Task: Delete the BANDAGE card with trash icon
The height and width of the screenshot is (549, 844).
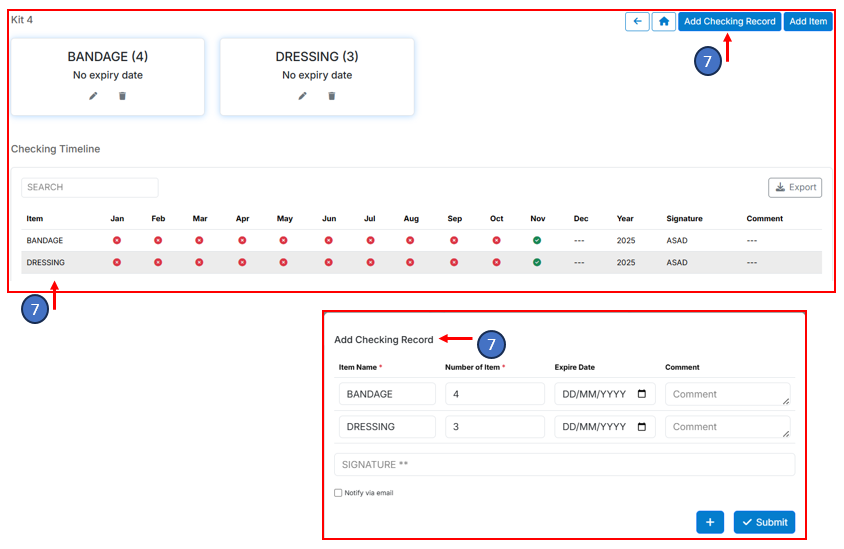Action: click(122, 96)
